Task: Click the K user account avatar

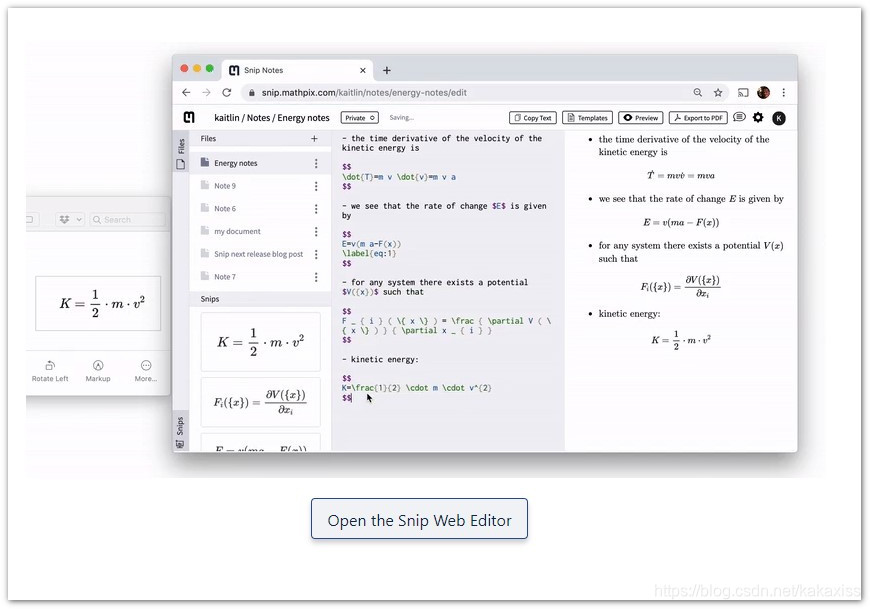Action: pos(779,118)
